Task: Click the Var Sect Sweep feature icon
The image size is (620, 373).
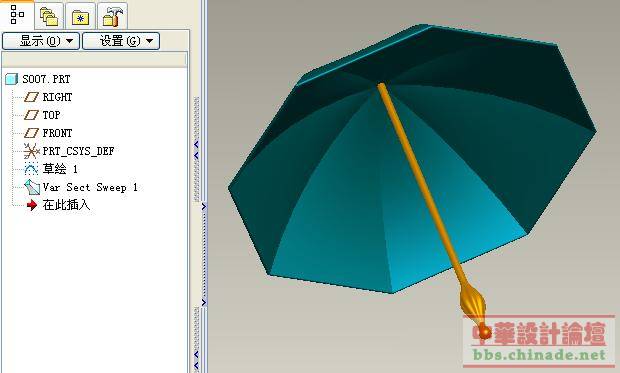Action: [32, 187]
